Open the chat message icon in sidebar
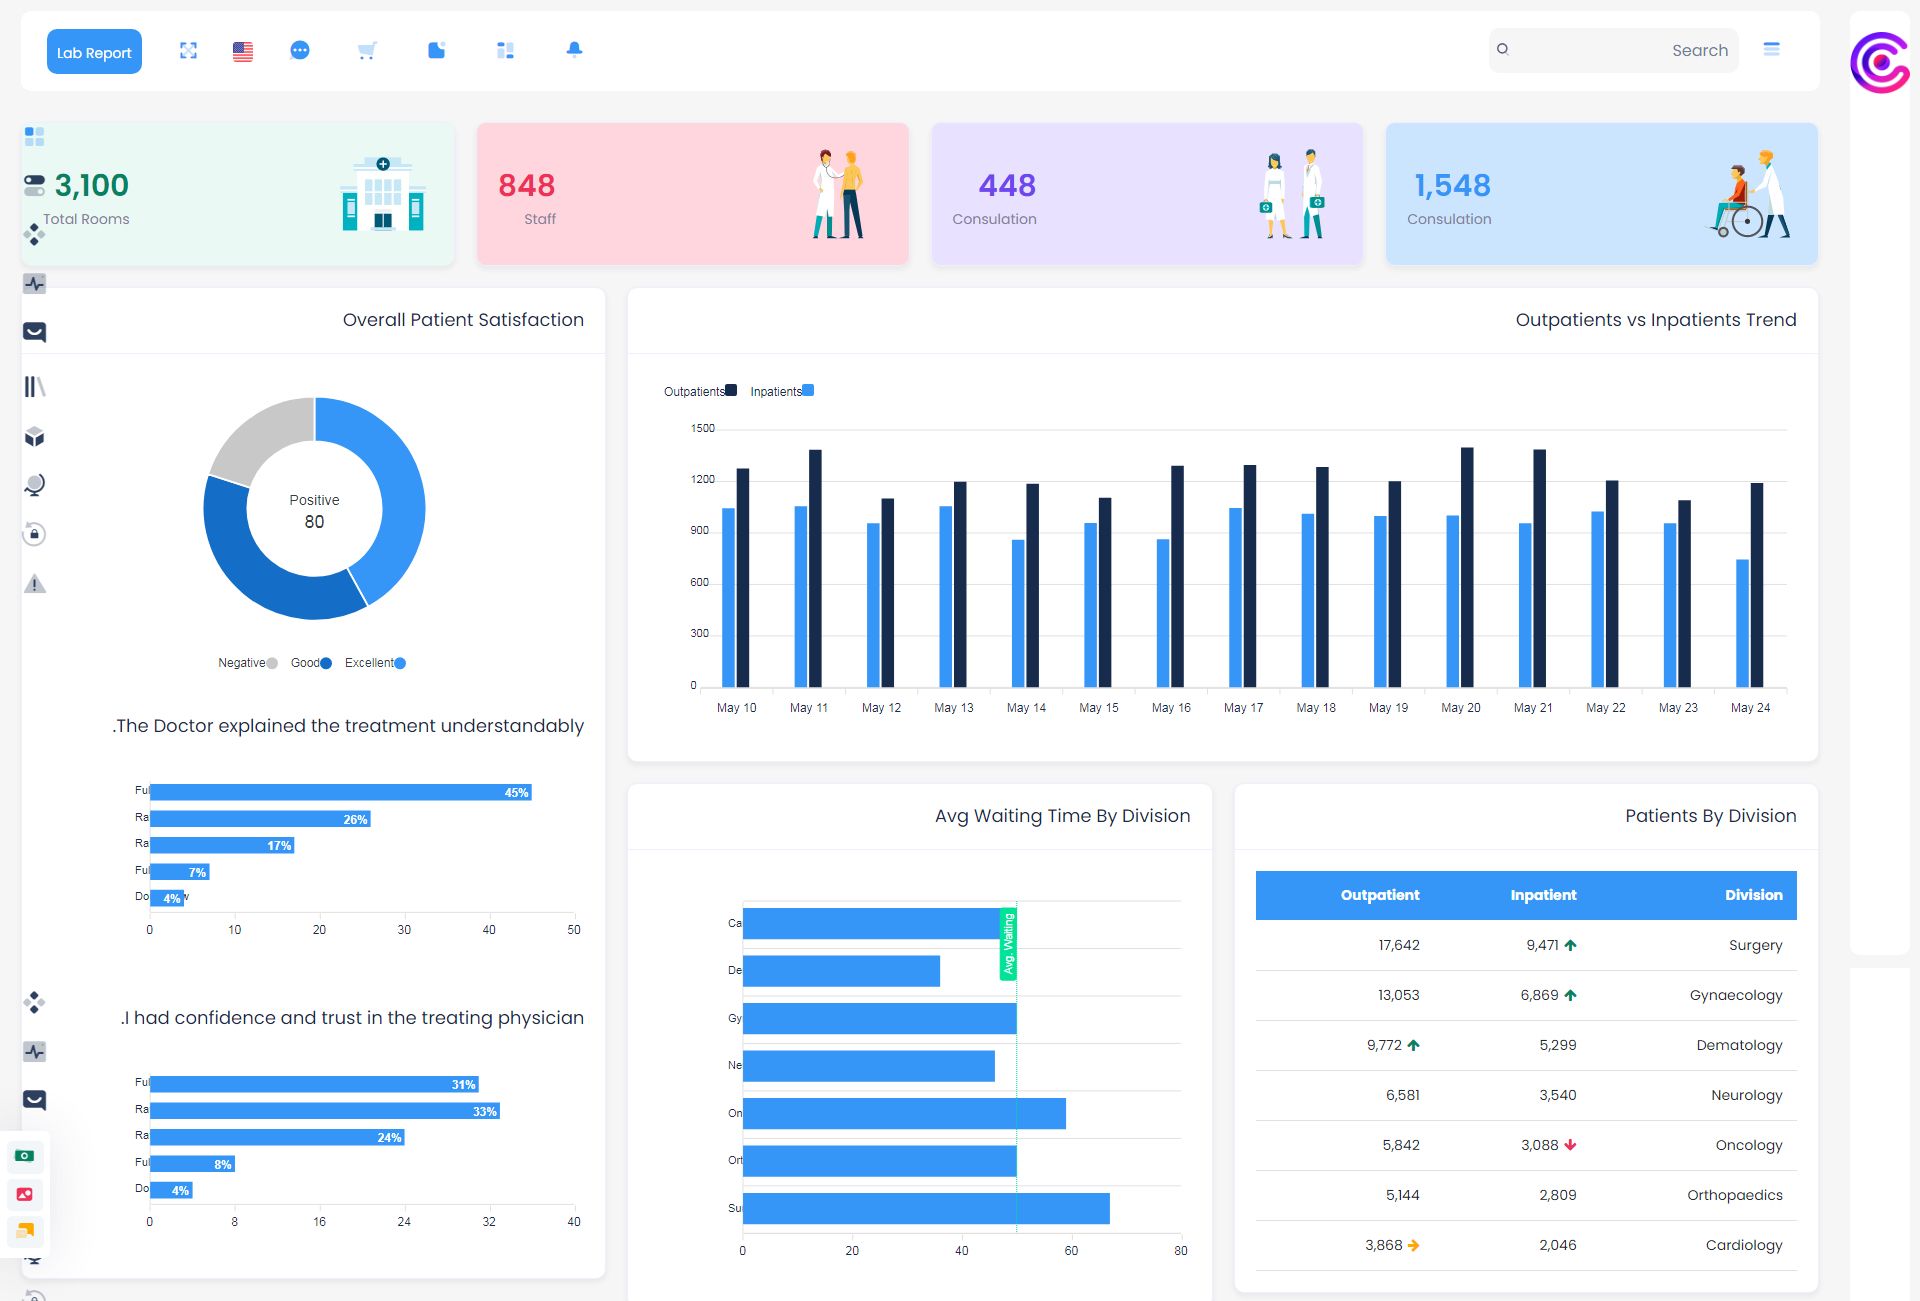The width and height of the screenshot is (1920, 1301). pyautogui.click(x=35, y=332)
